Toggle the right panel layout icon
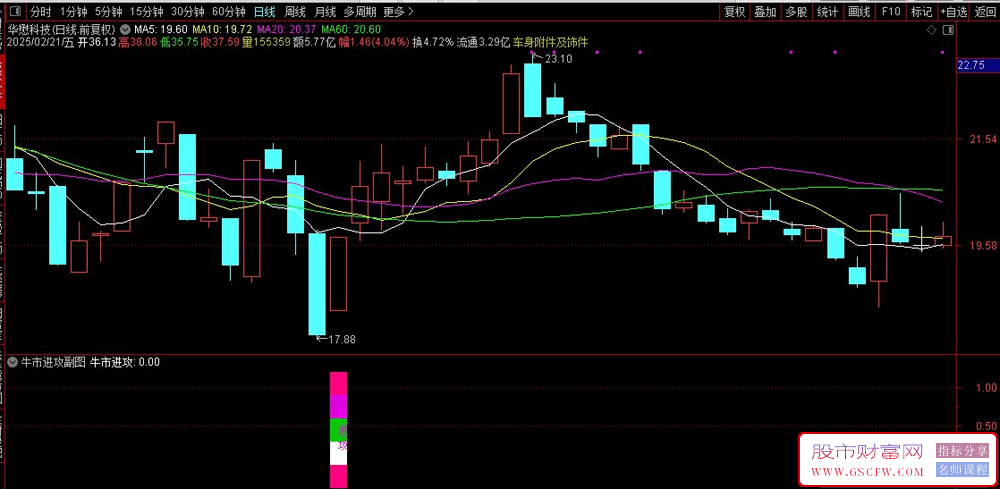Image resolution: width=1000 pixels, height=489 pixels. pyautogui.click(x=948, y=29)
